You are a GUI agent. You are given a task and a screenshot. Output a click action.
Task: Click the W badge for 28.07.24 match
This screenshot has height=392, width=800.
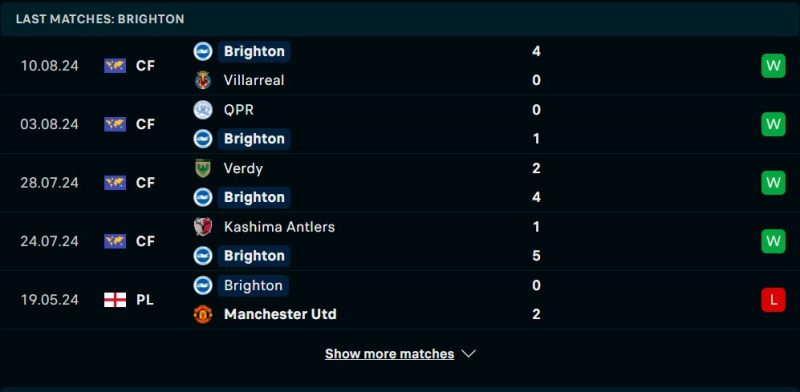[773, 183]
